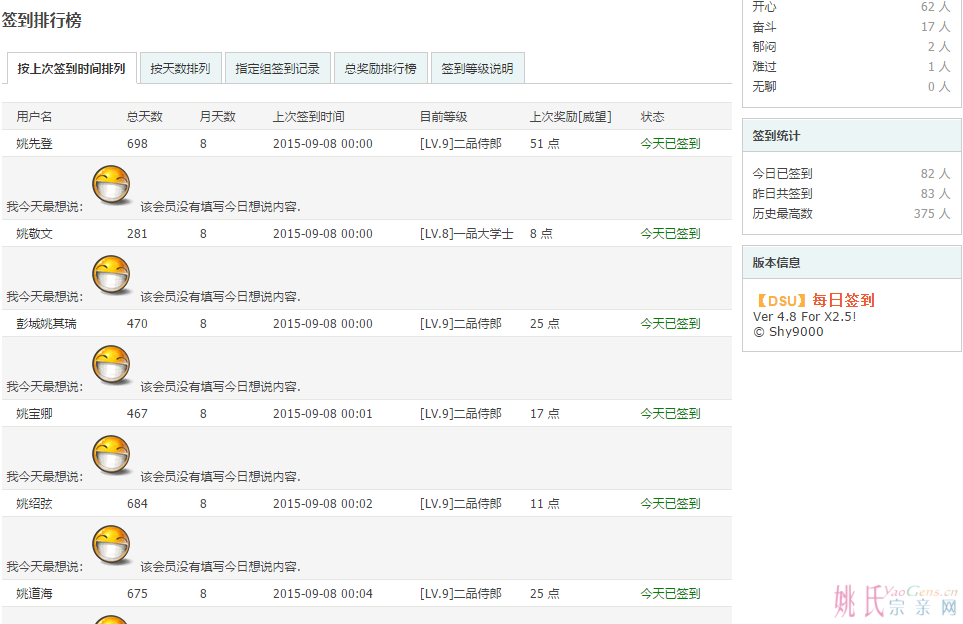The height and width of the screenshot is (624, 963).
Task: Click the sign-in time 2015-09-08 00:04
Action: (323, 593)
